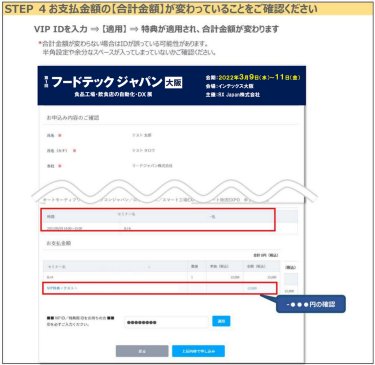The width and height of the screenshot is (375, 365).
Task: Click the blue 適用 apply button
Action: point(221,321)
